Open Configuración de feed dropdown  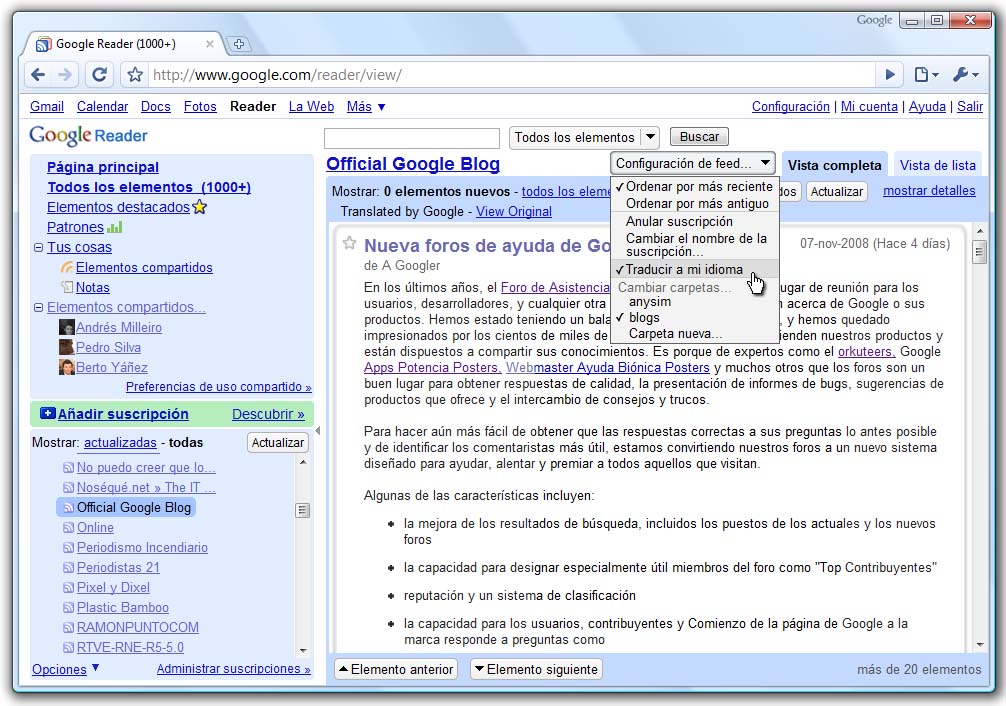692,163
